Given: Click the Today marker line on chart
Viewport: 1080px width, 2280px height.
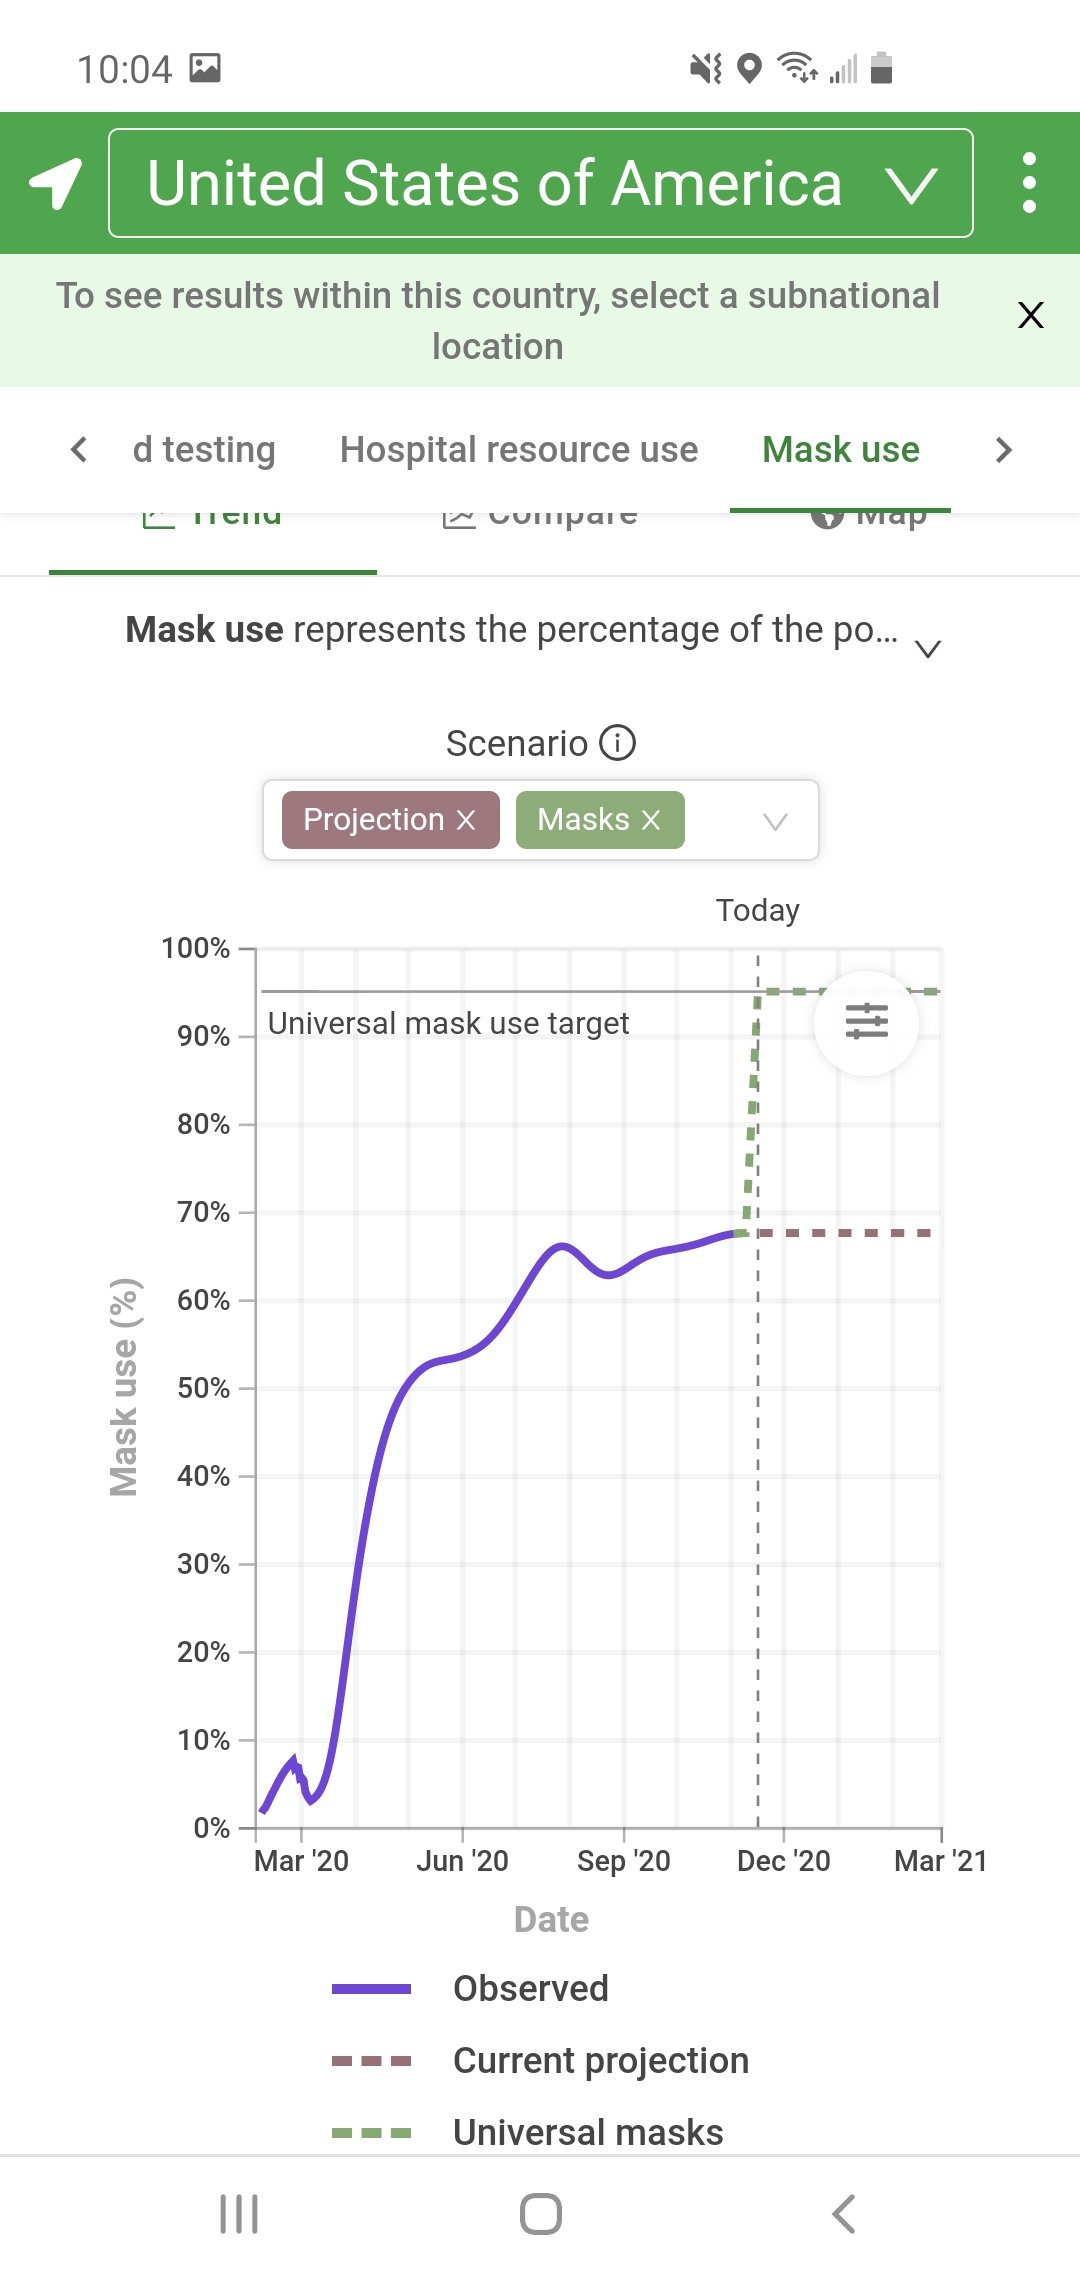Looking at the screenshot, I should [x=757, y=1390].
